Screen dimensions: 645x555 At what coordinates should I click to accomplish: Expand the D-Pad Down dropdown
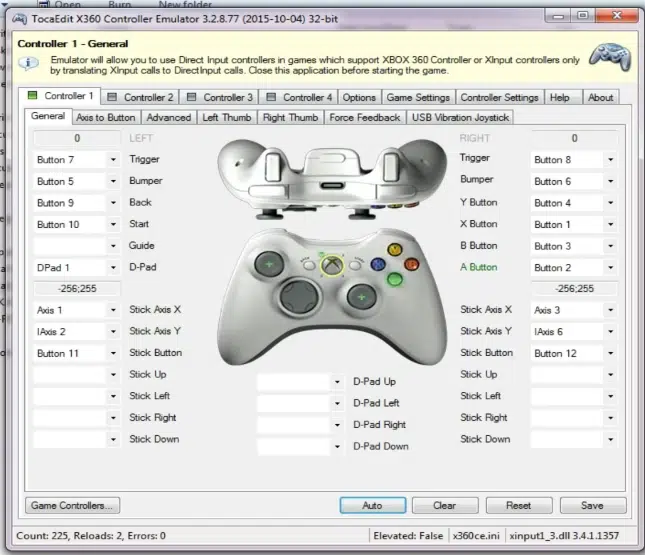pyautogui.click(x=337, y=446)
